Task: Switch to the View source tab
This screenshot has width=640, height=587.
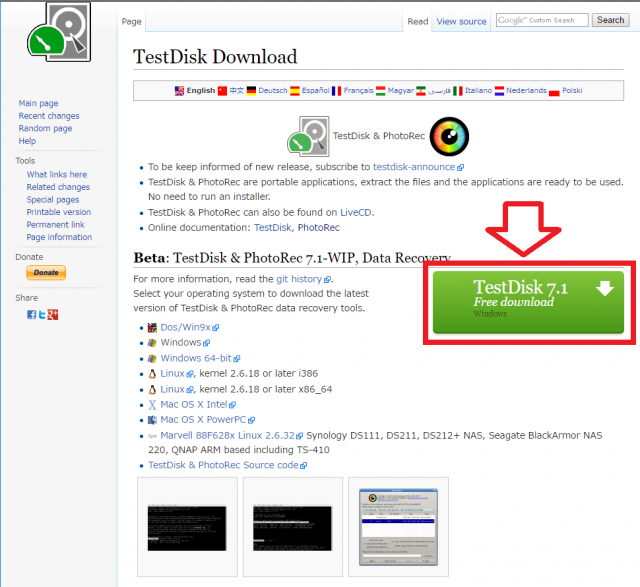Action: tap(461, 21)
